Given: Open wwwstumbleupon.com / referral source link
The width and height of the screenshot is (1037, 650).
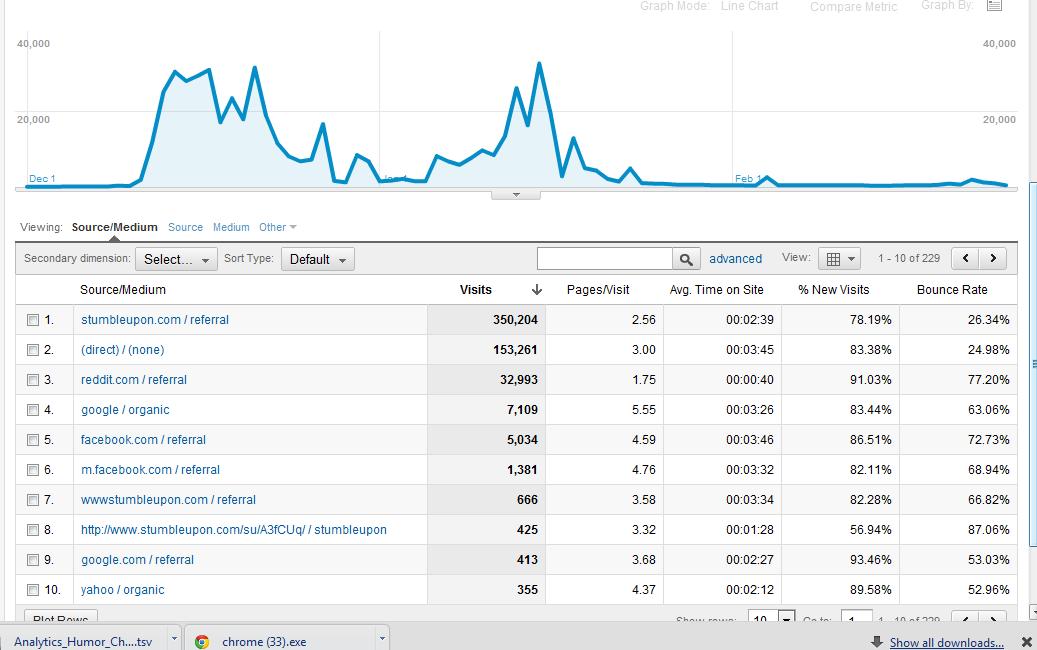Looking at the screenshot, I should tap(168, 500).
